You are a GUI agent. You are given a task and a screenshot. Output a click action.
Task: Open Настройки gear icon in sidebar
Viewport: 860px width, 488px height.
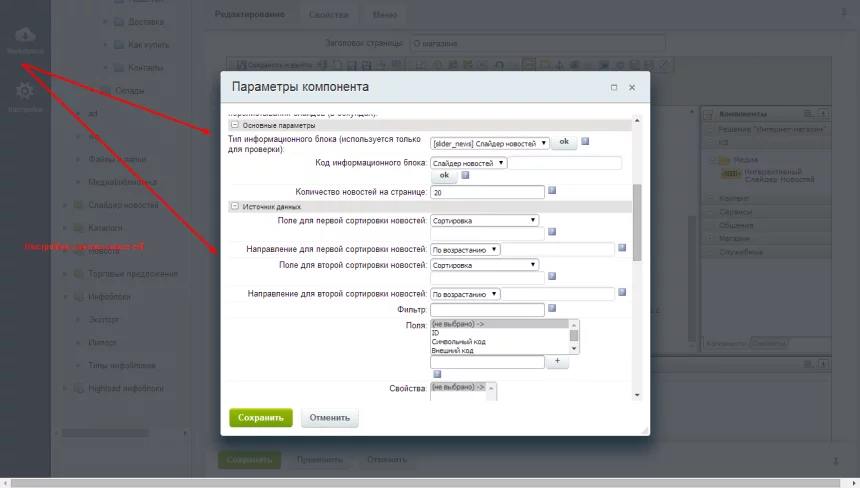point(25,93)
